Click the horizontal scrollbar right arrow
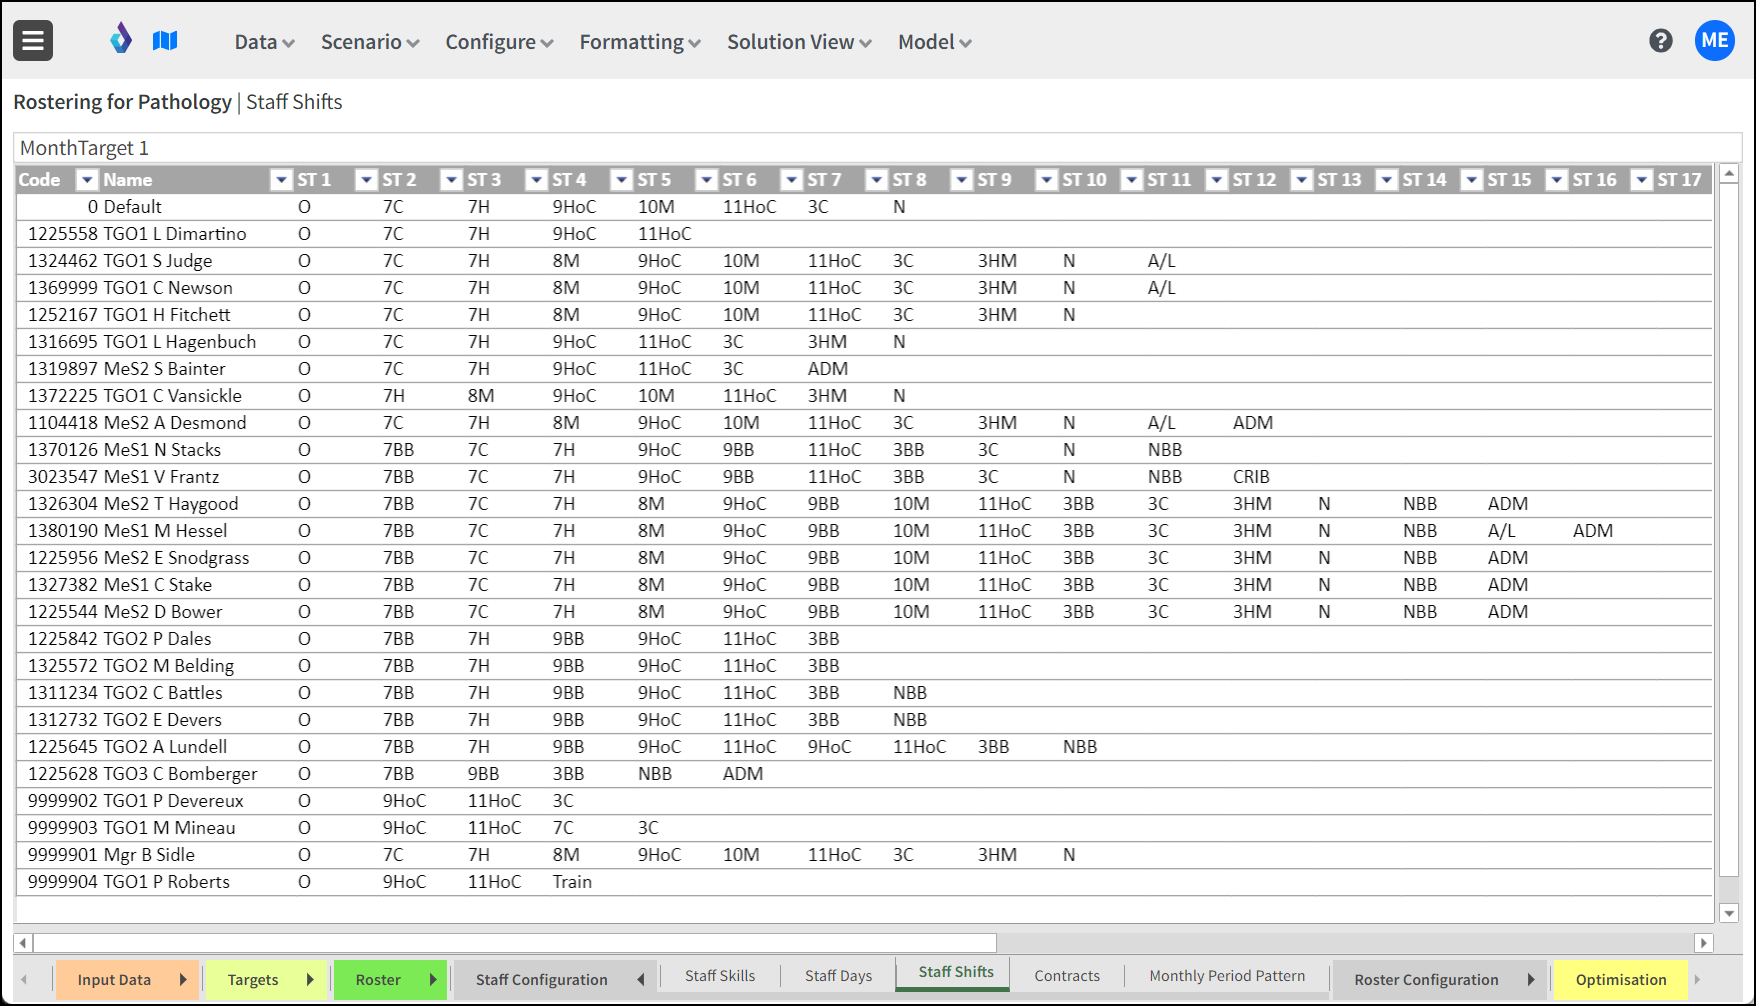The width and height of the screenshot is (1756, 1006). click(1704, 943)
